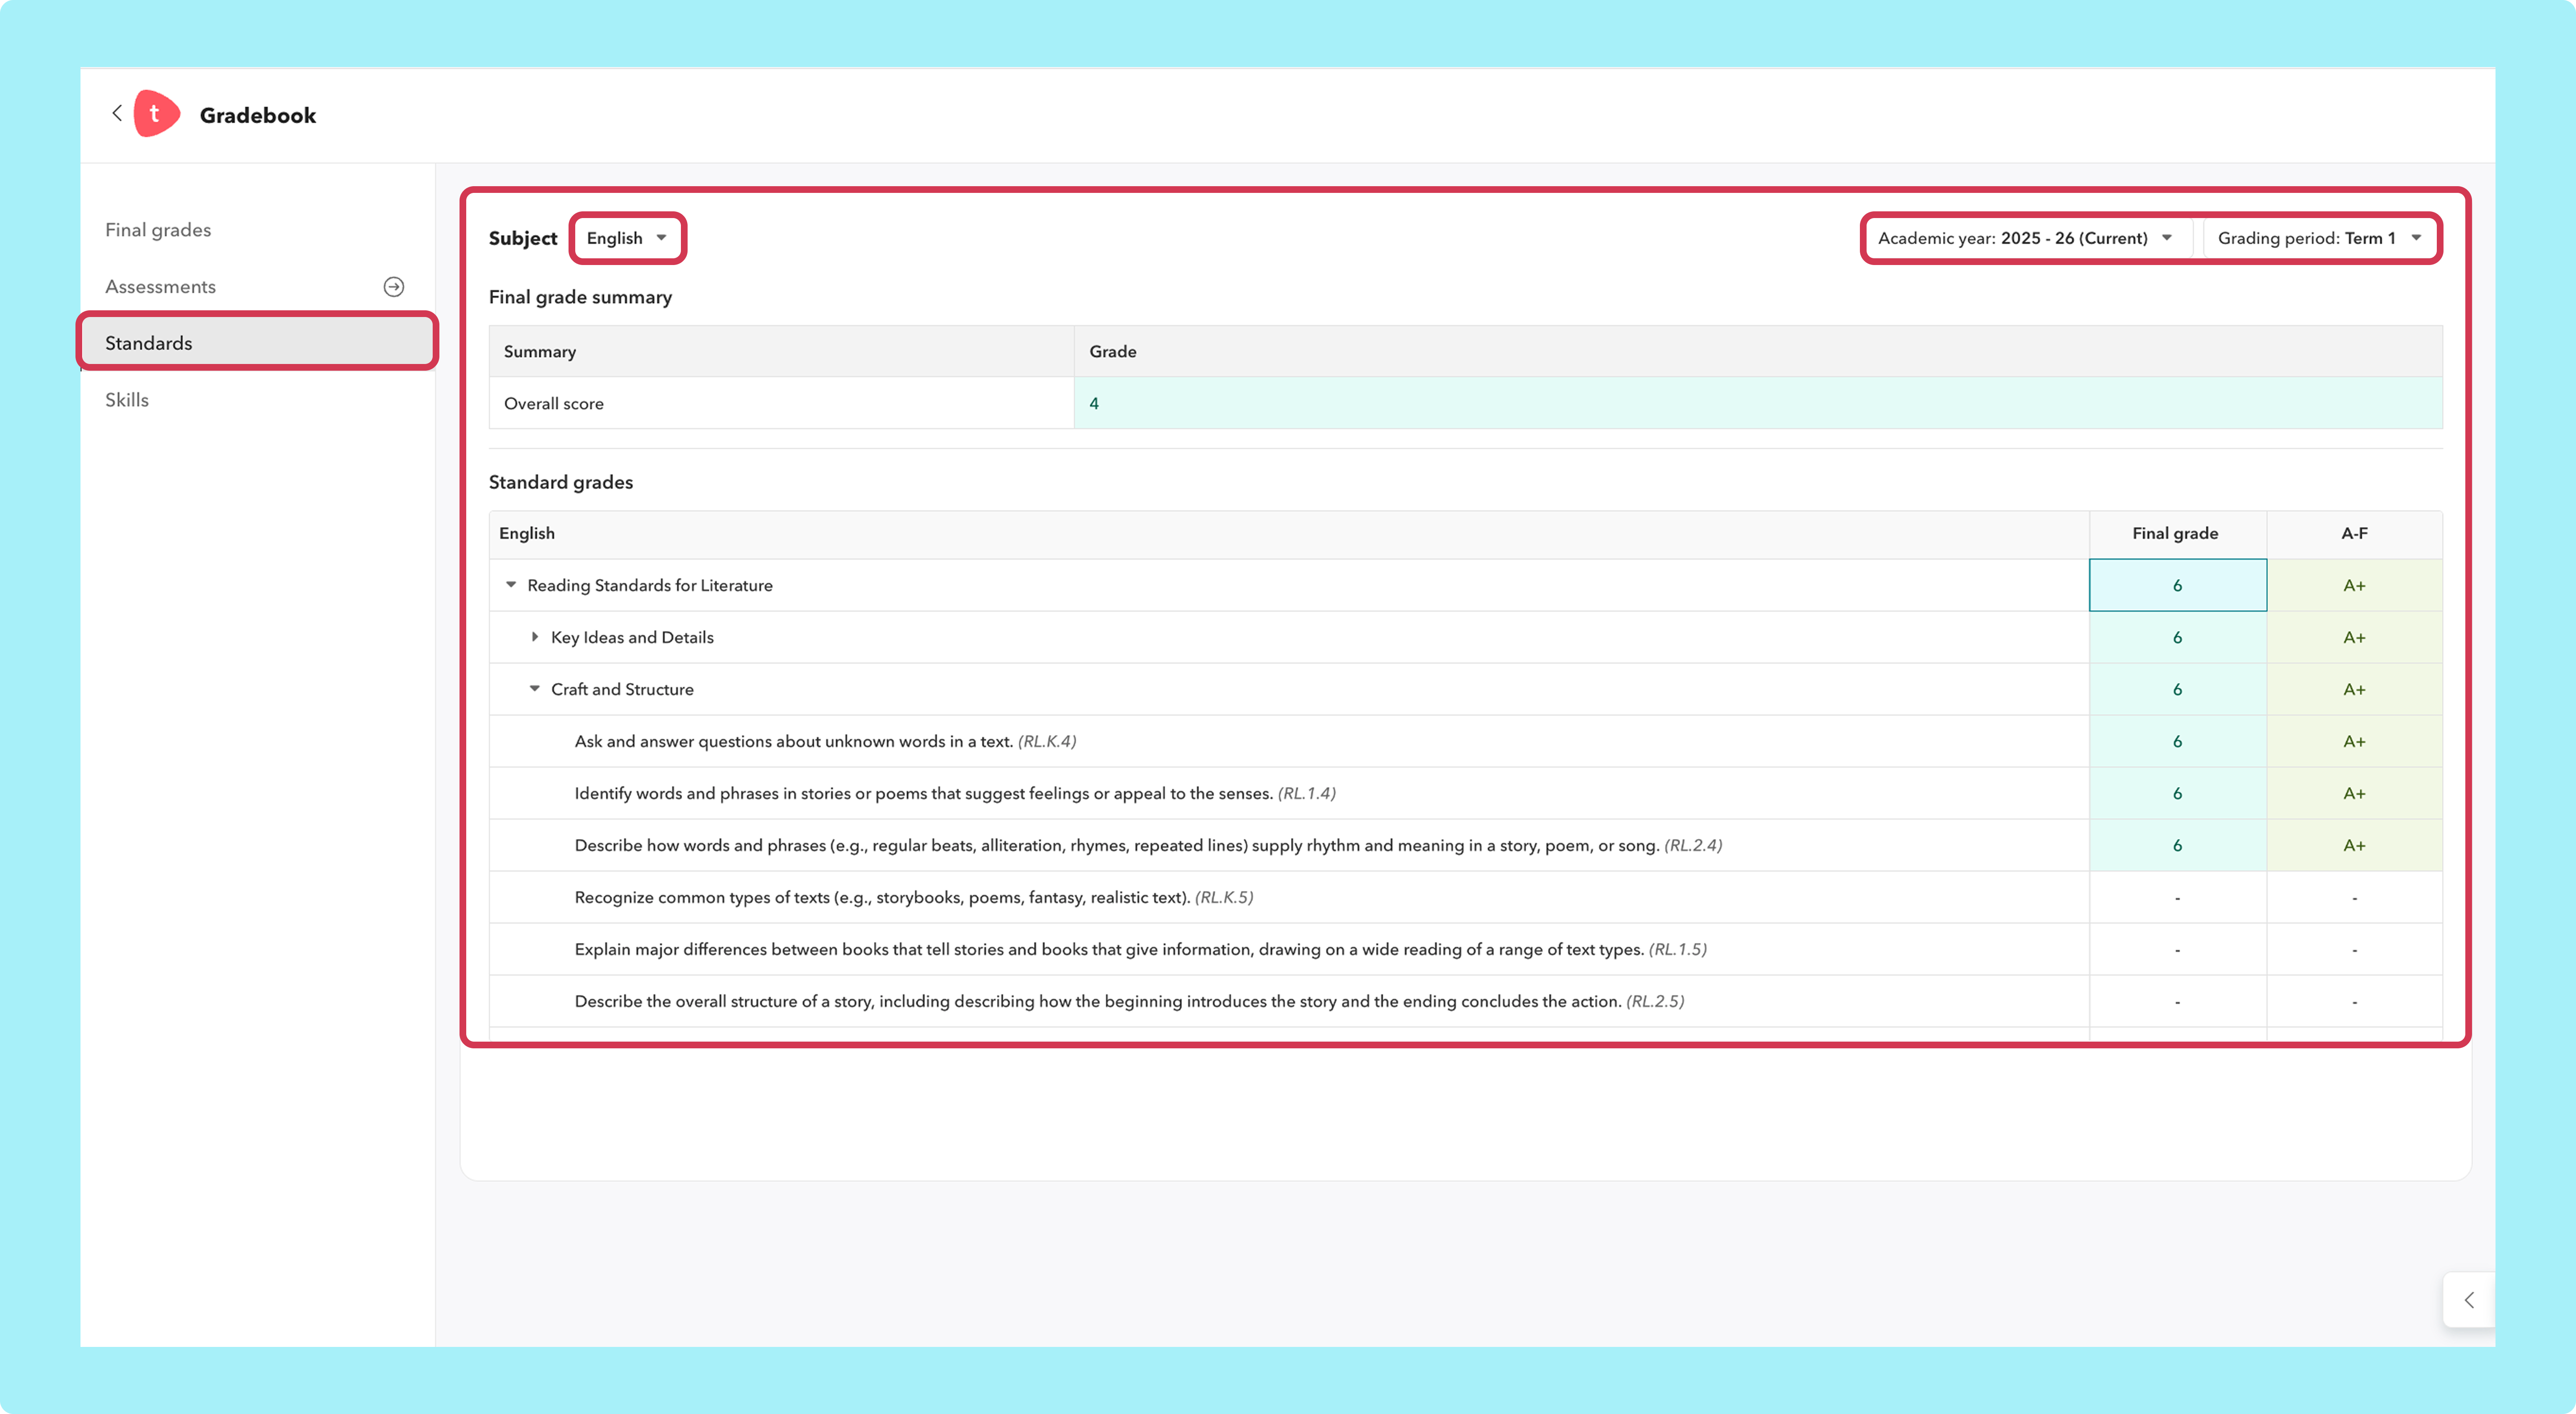Click the RL.1.5 standard text
The image size is (2576, 1414).
click(x=1140, y=949)
